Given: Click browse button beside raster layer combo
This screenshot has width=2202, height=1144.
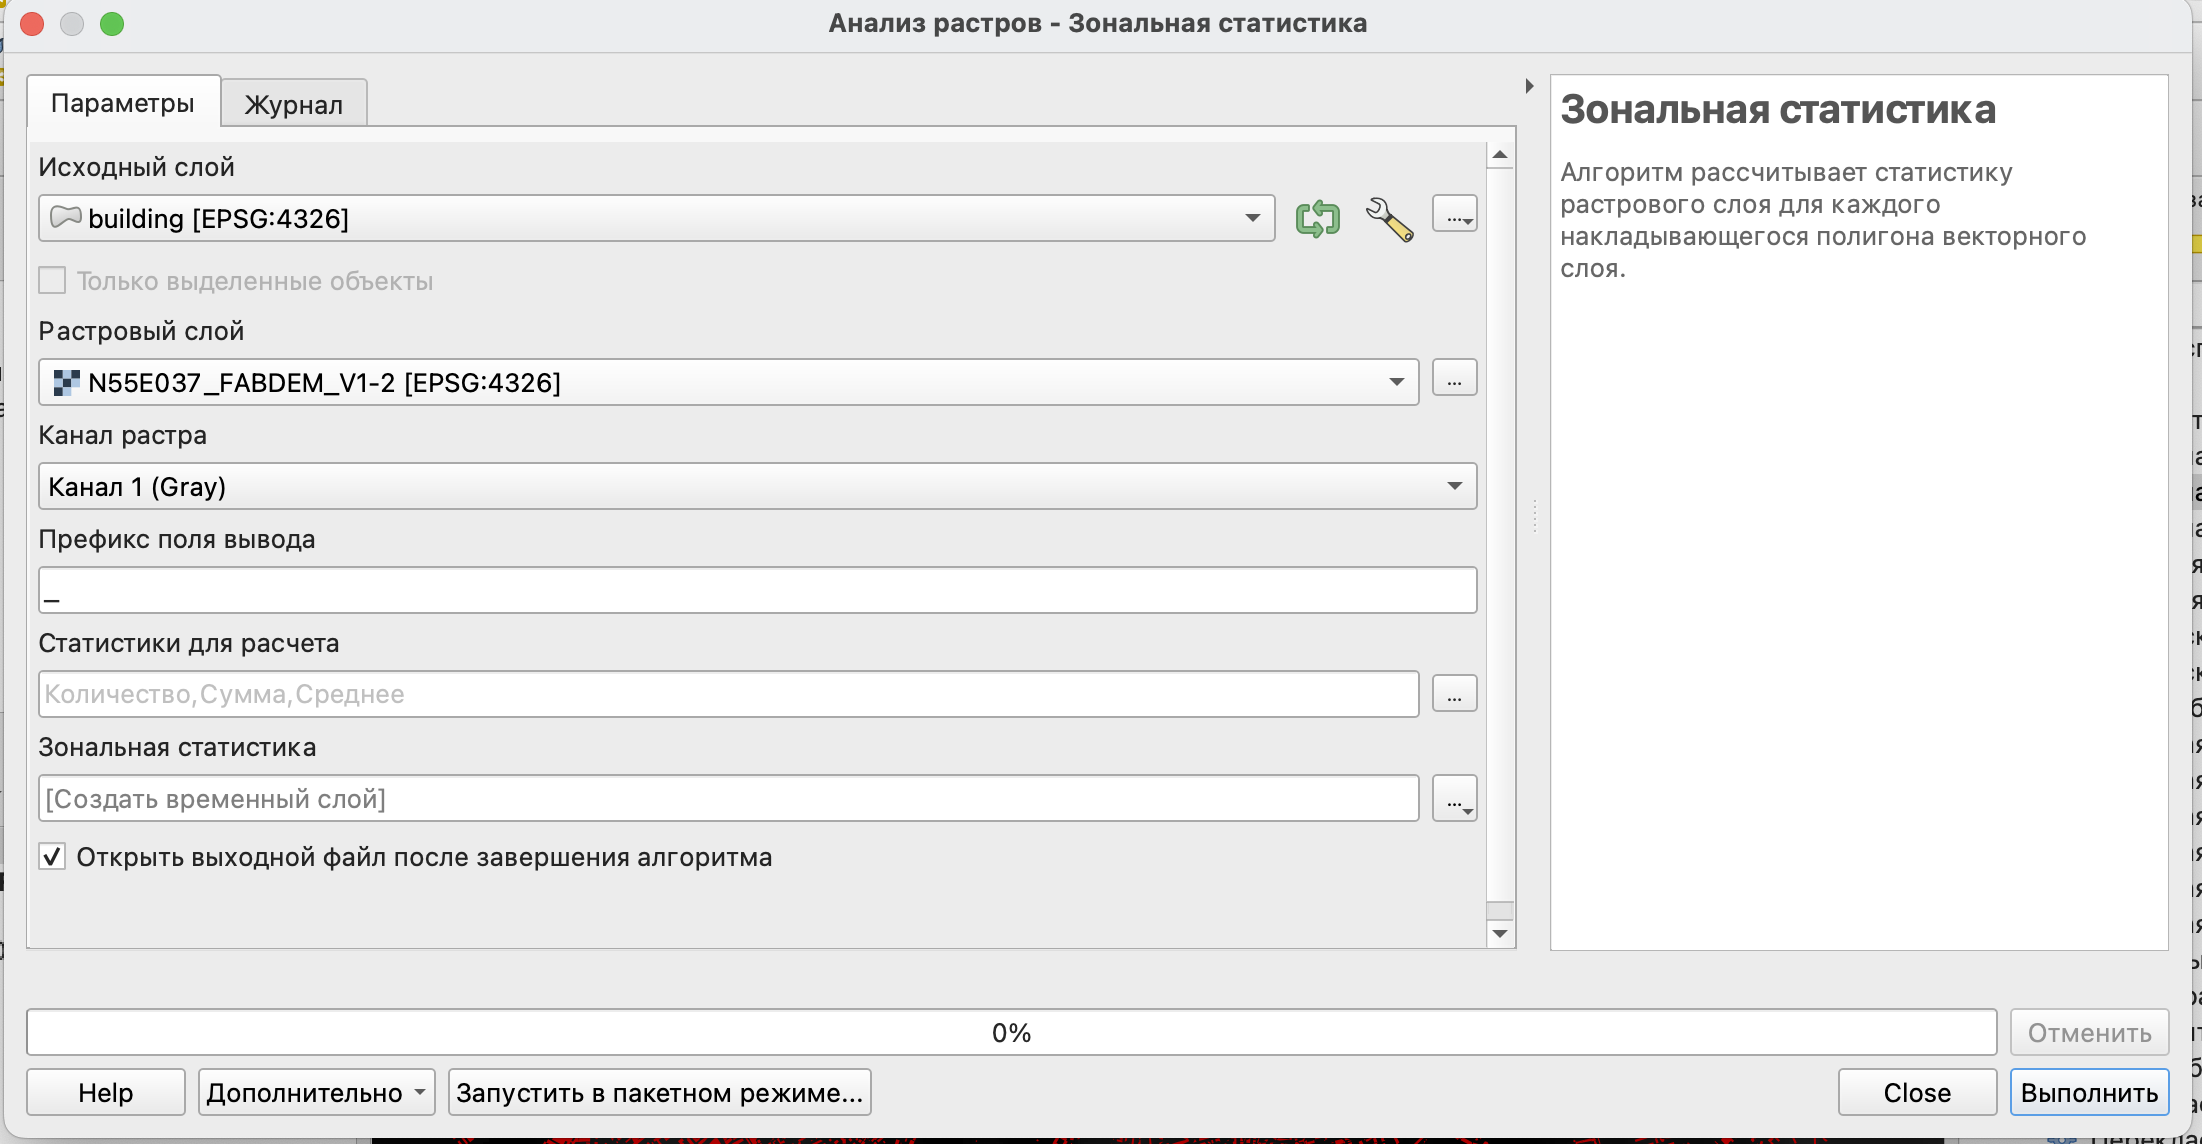Looking at the screenshot, I should point(1454,380).
